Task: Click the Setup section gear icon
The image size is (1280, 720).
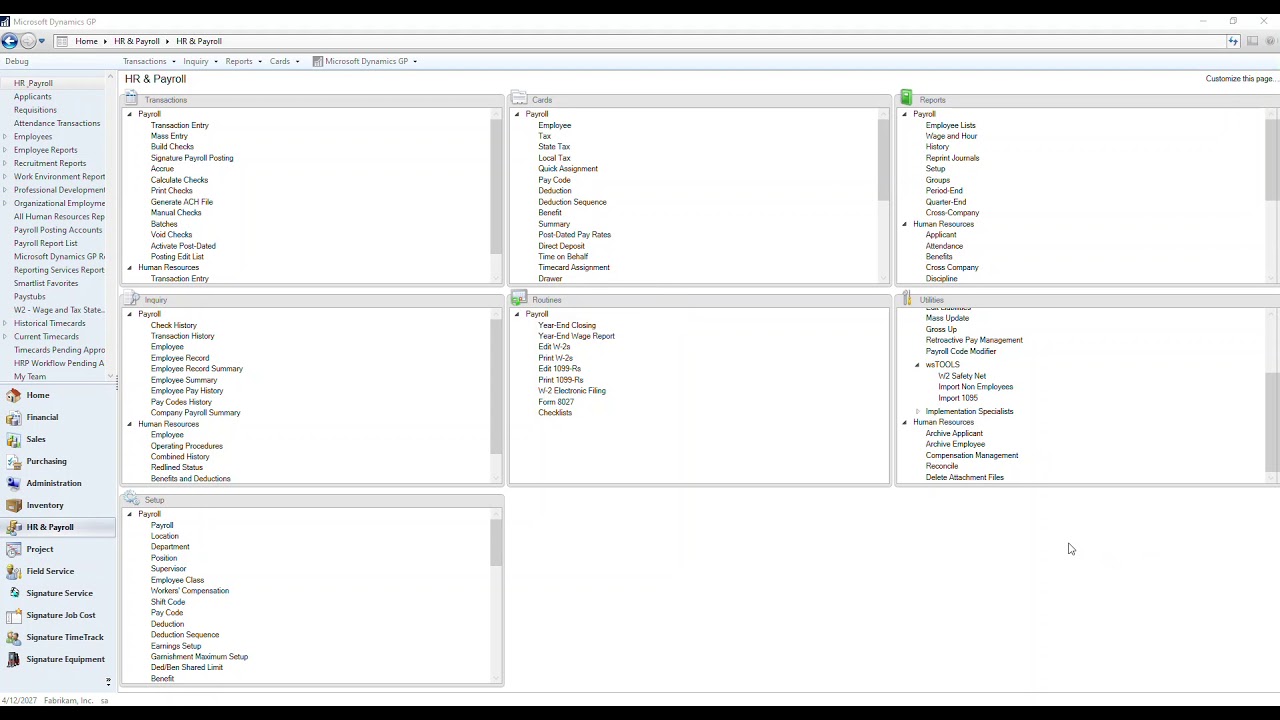Action: tap(131, 498)
